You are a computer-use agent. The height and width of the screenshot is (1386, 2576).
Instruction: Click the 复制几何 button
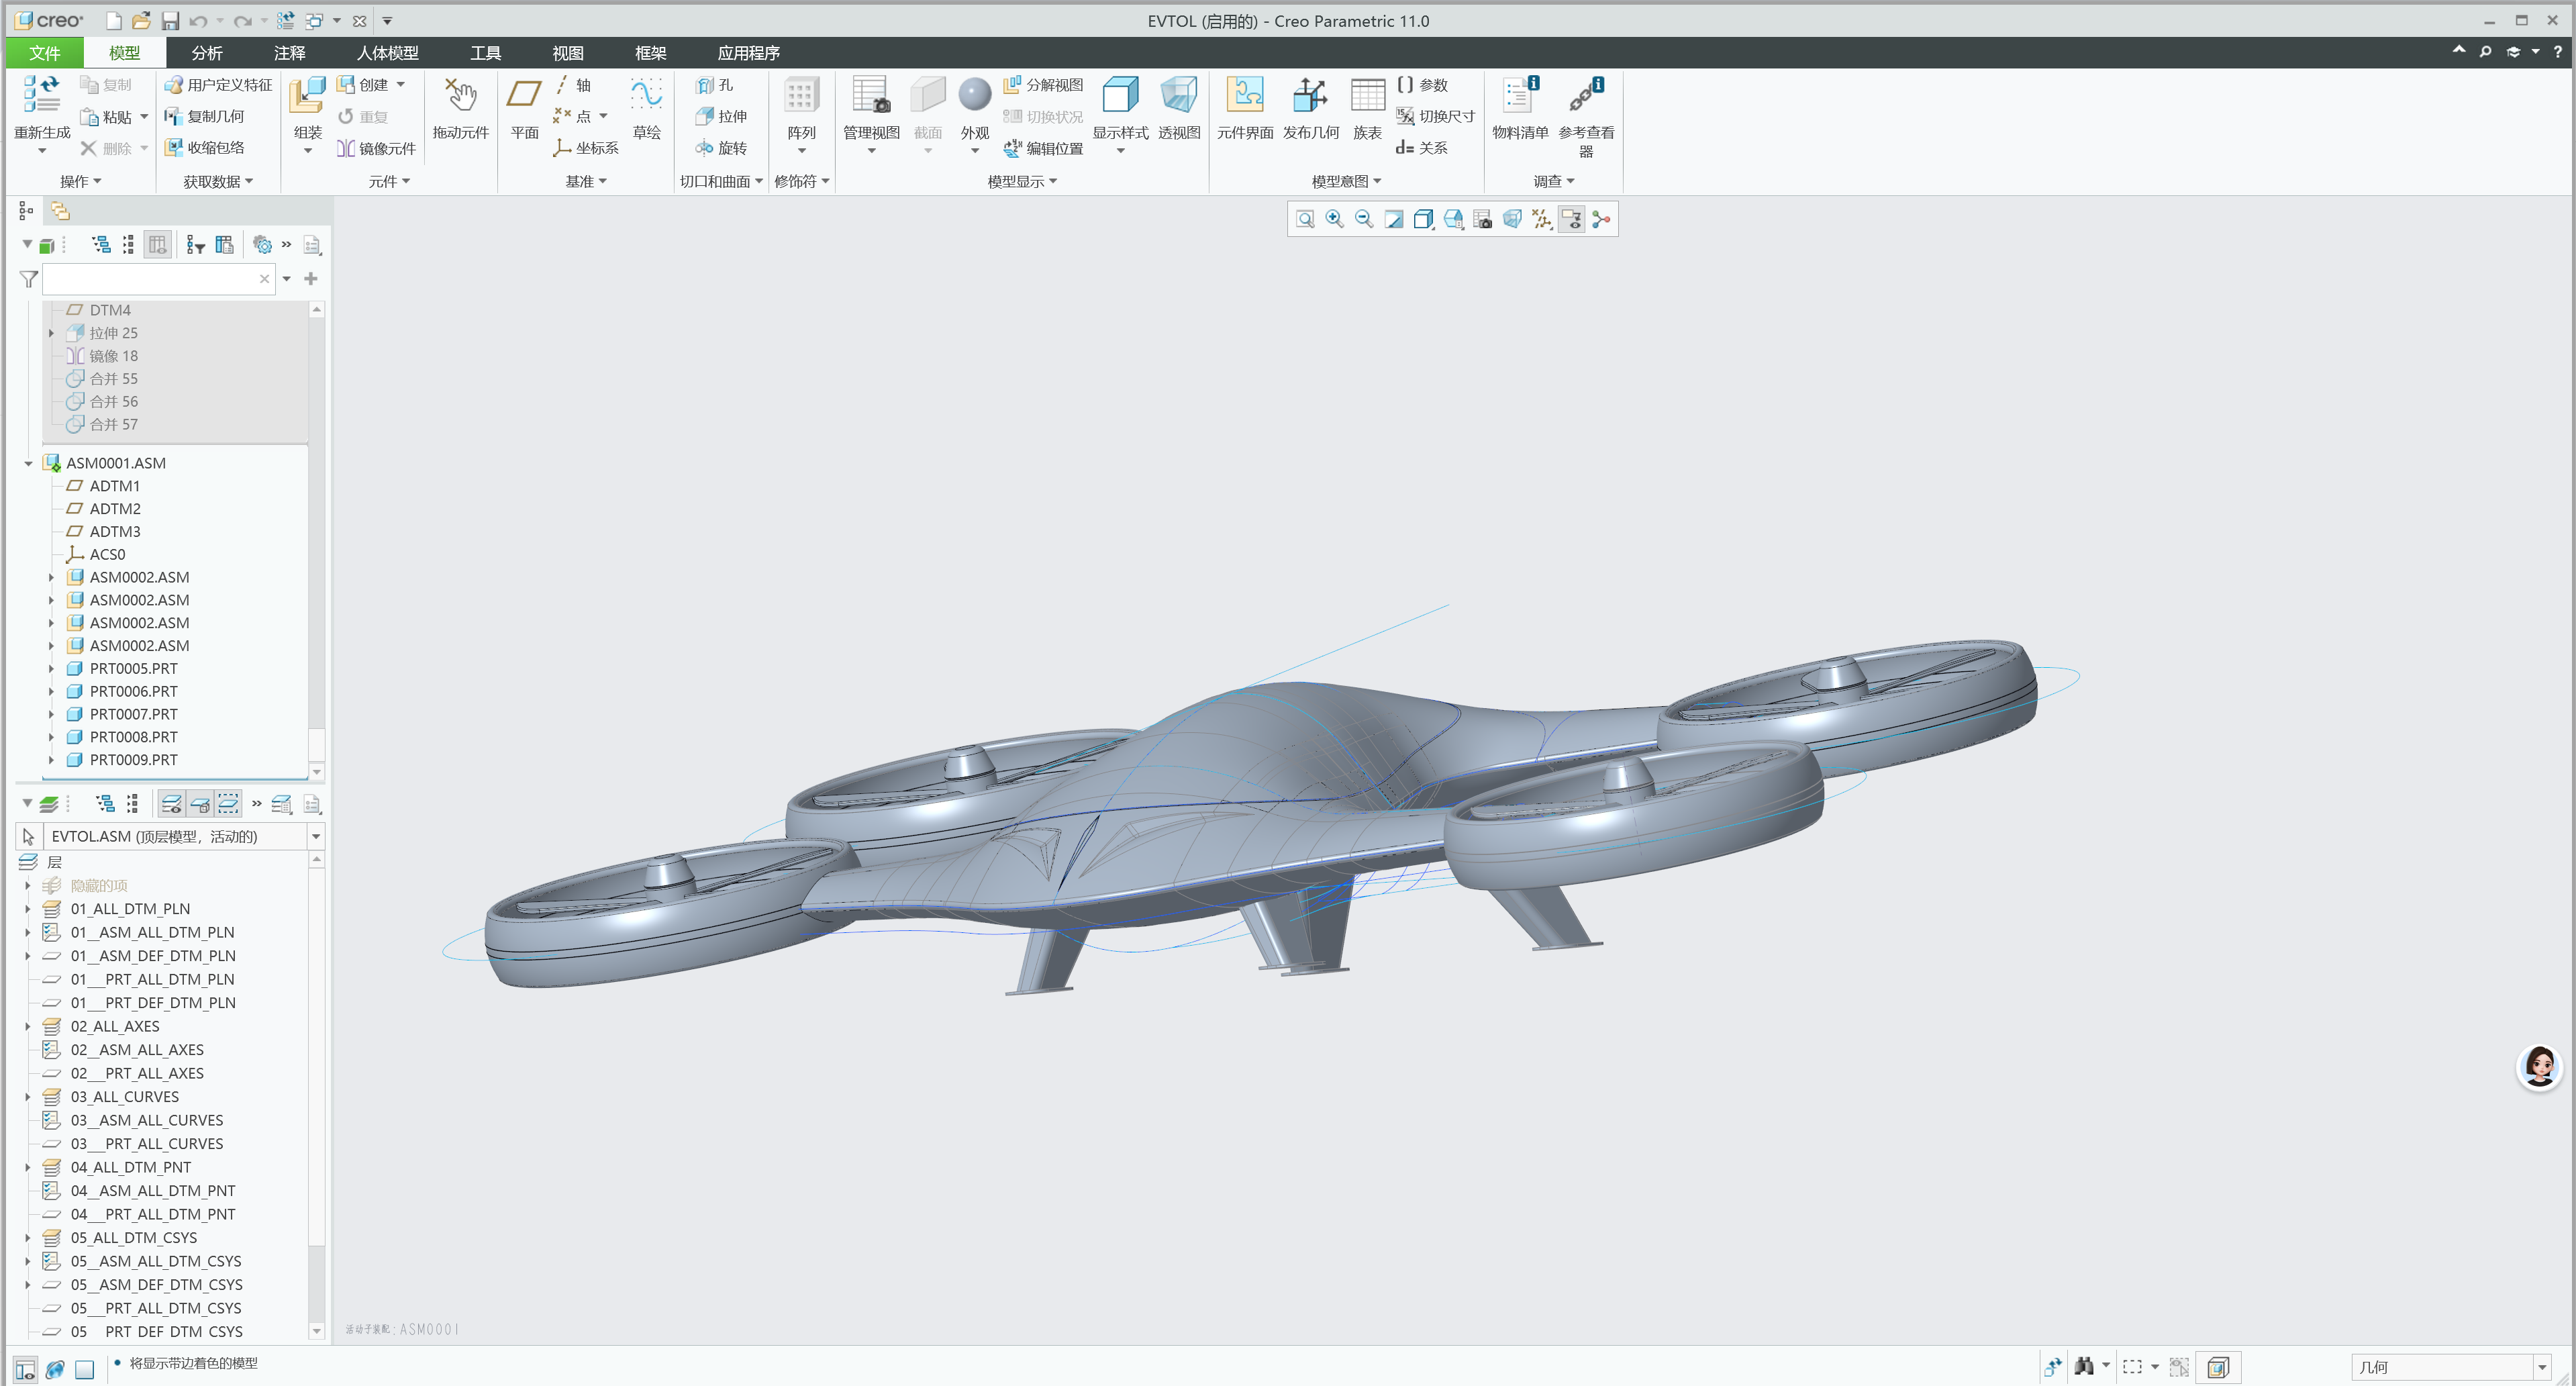coord(205,116)
